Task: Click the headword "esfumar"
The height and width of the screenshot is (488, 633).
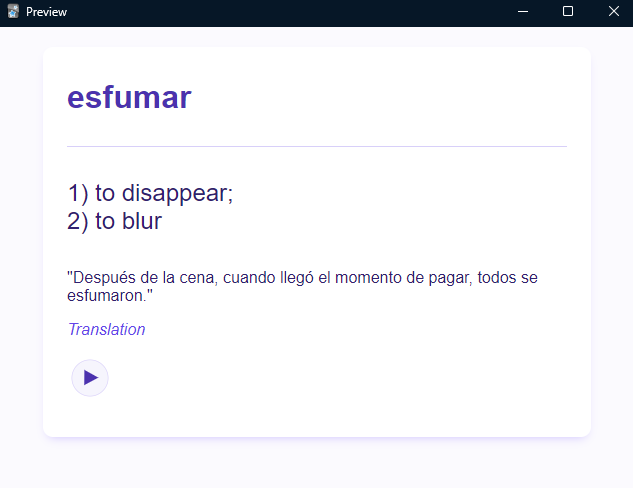Action: click(129, 98)
